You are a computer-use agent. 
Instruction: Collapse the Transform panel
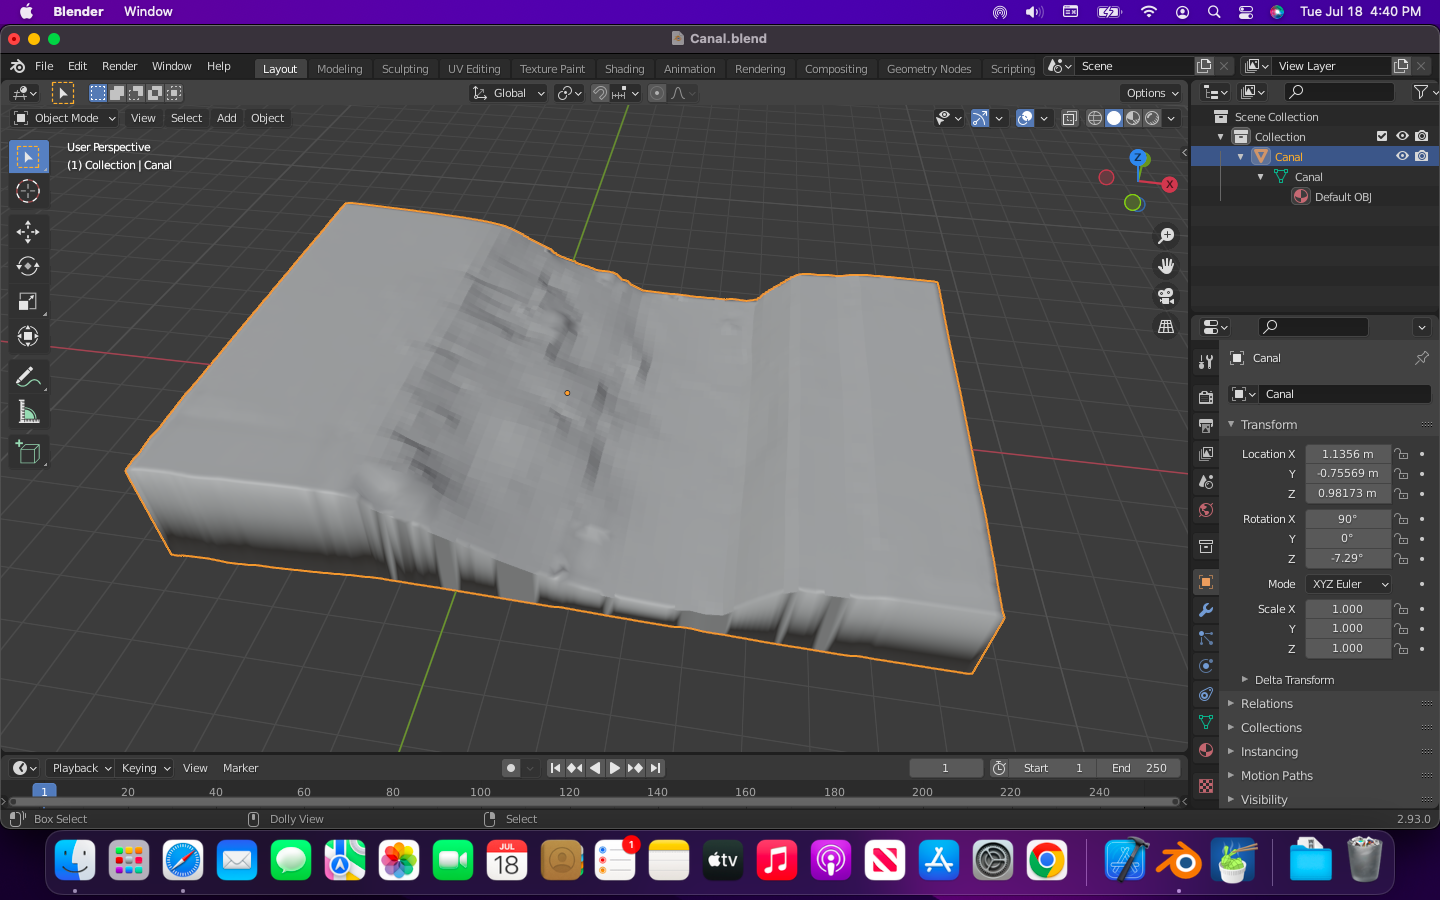click(x=1269, y=425)
